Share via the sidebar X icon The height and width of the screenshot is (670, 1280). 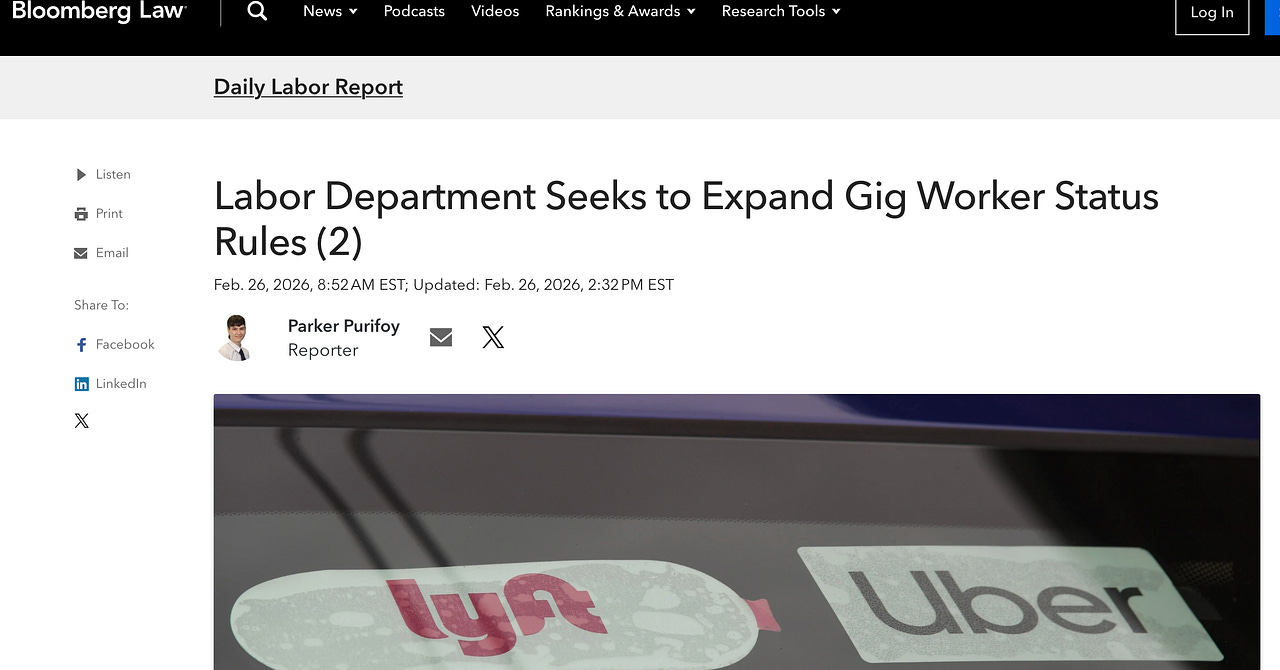(82, 421)
